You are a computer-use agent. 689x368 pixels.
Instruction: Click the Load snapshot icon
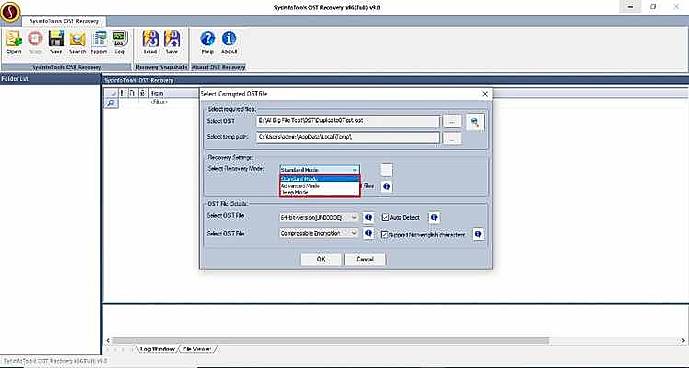coord(150,43)
